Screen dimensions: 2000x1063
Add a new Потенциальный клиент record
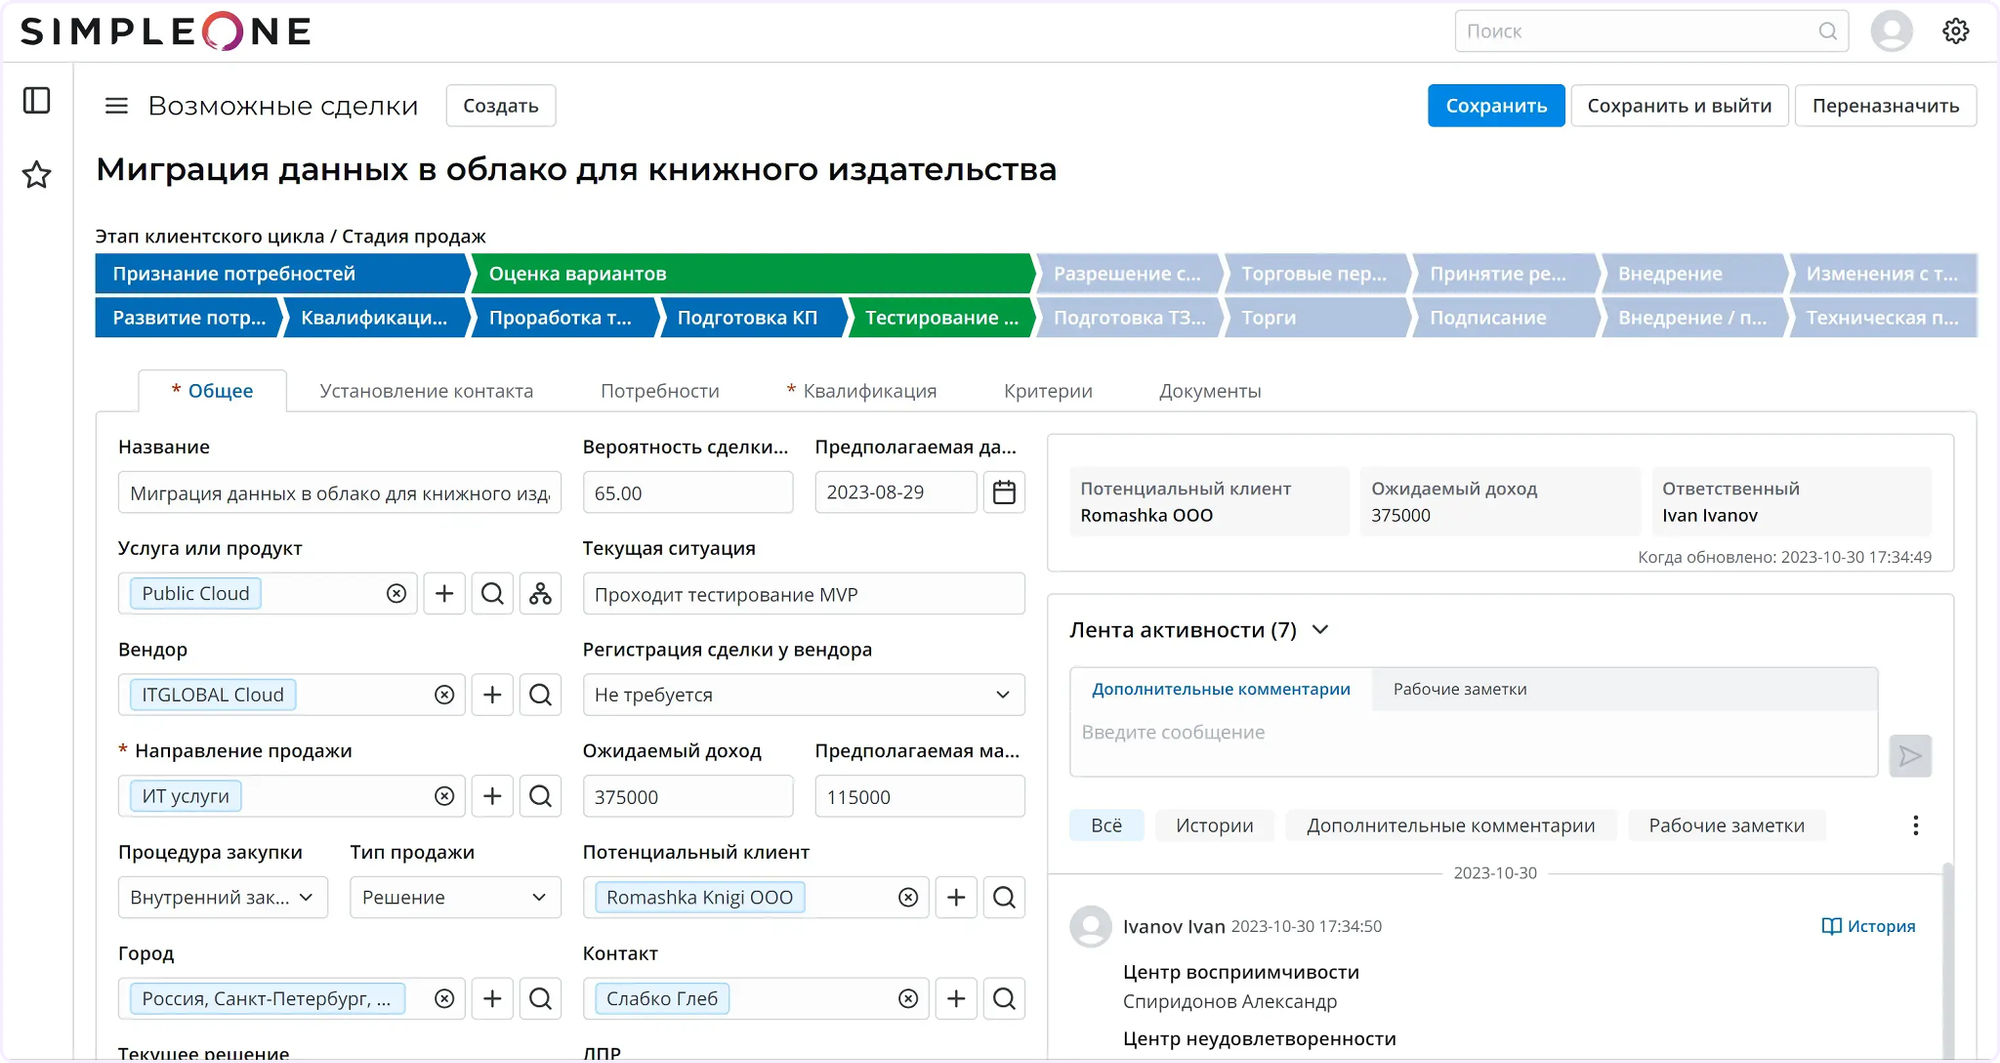[x=956, y=898]
